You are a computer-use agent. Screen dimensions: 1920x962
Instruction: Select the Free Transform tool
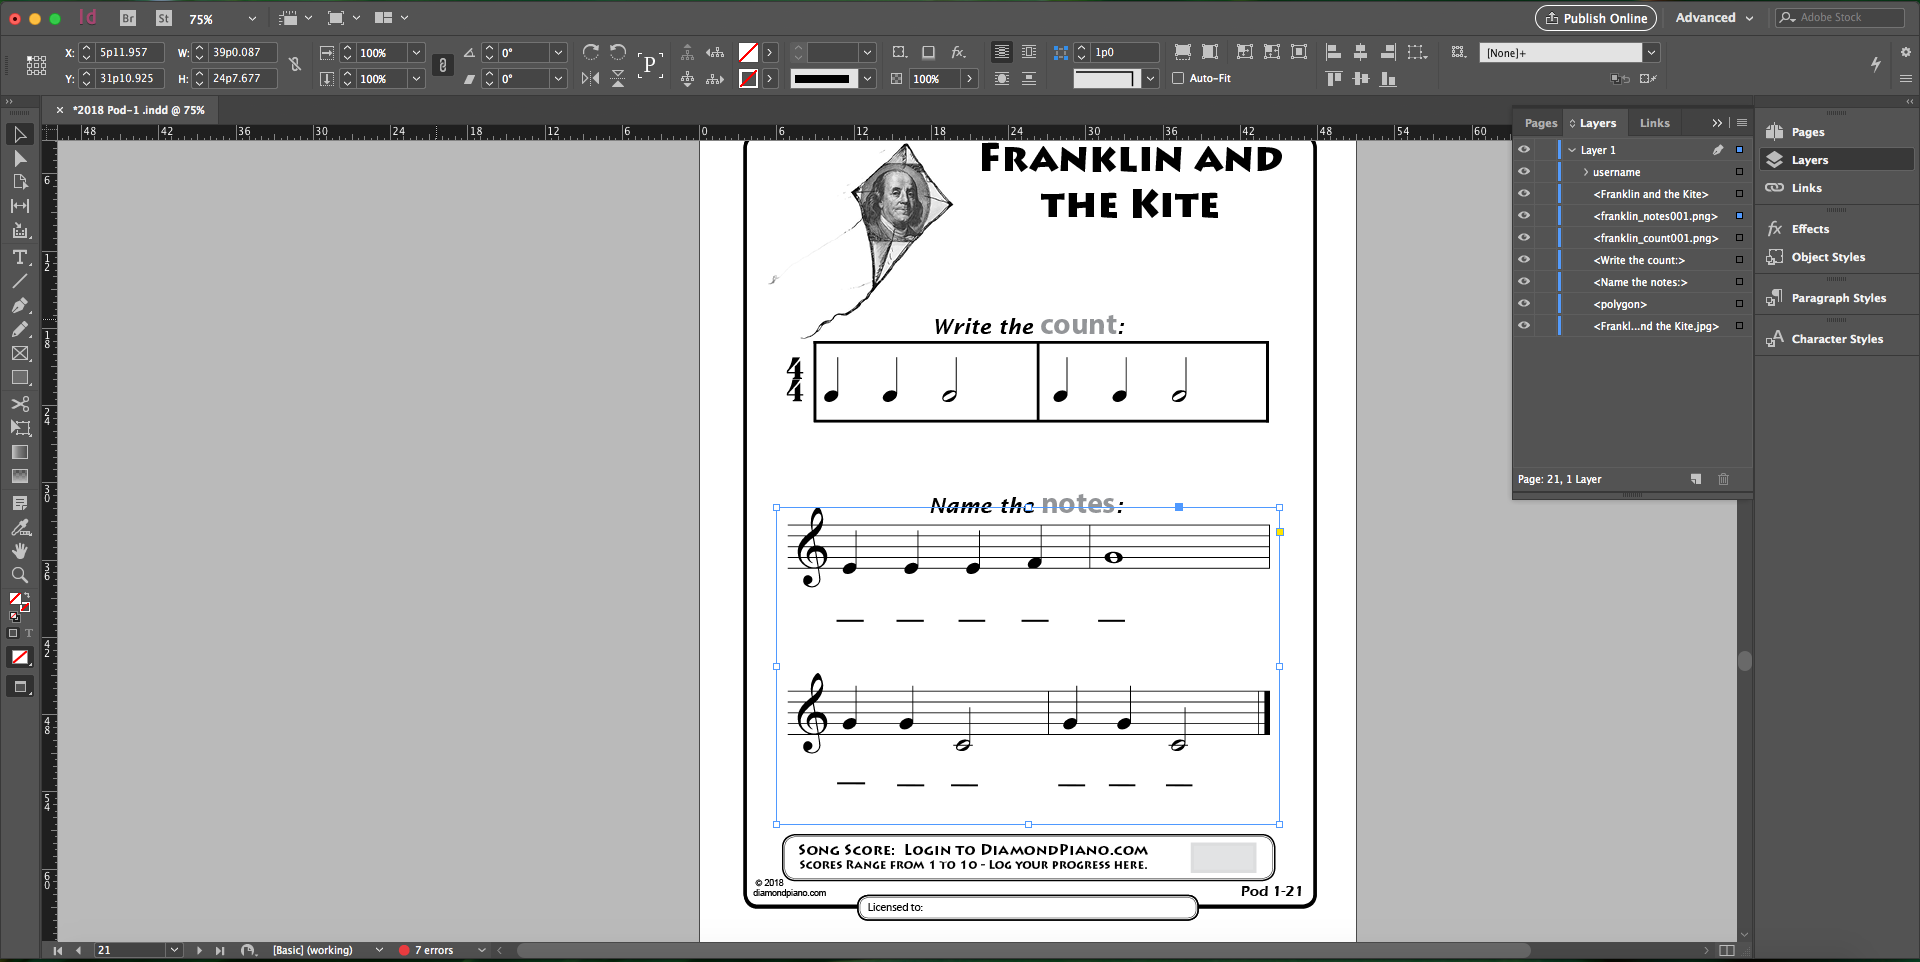tap(20, 428)
